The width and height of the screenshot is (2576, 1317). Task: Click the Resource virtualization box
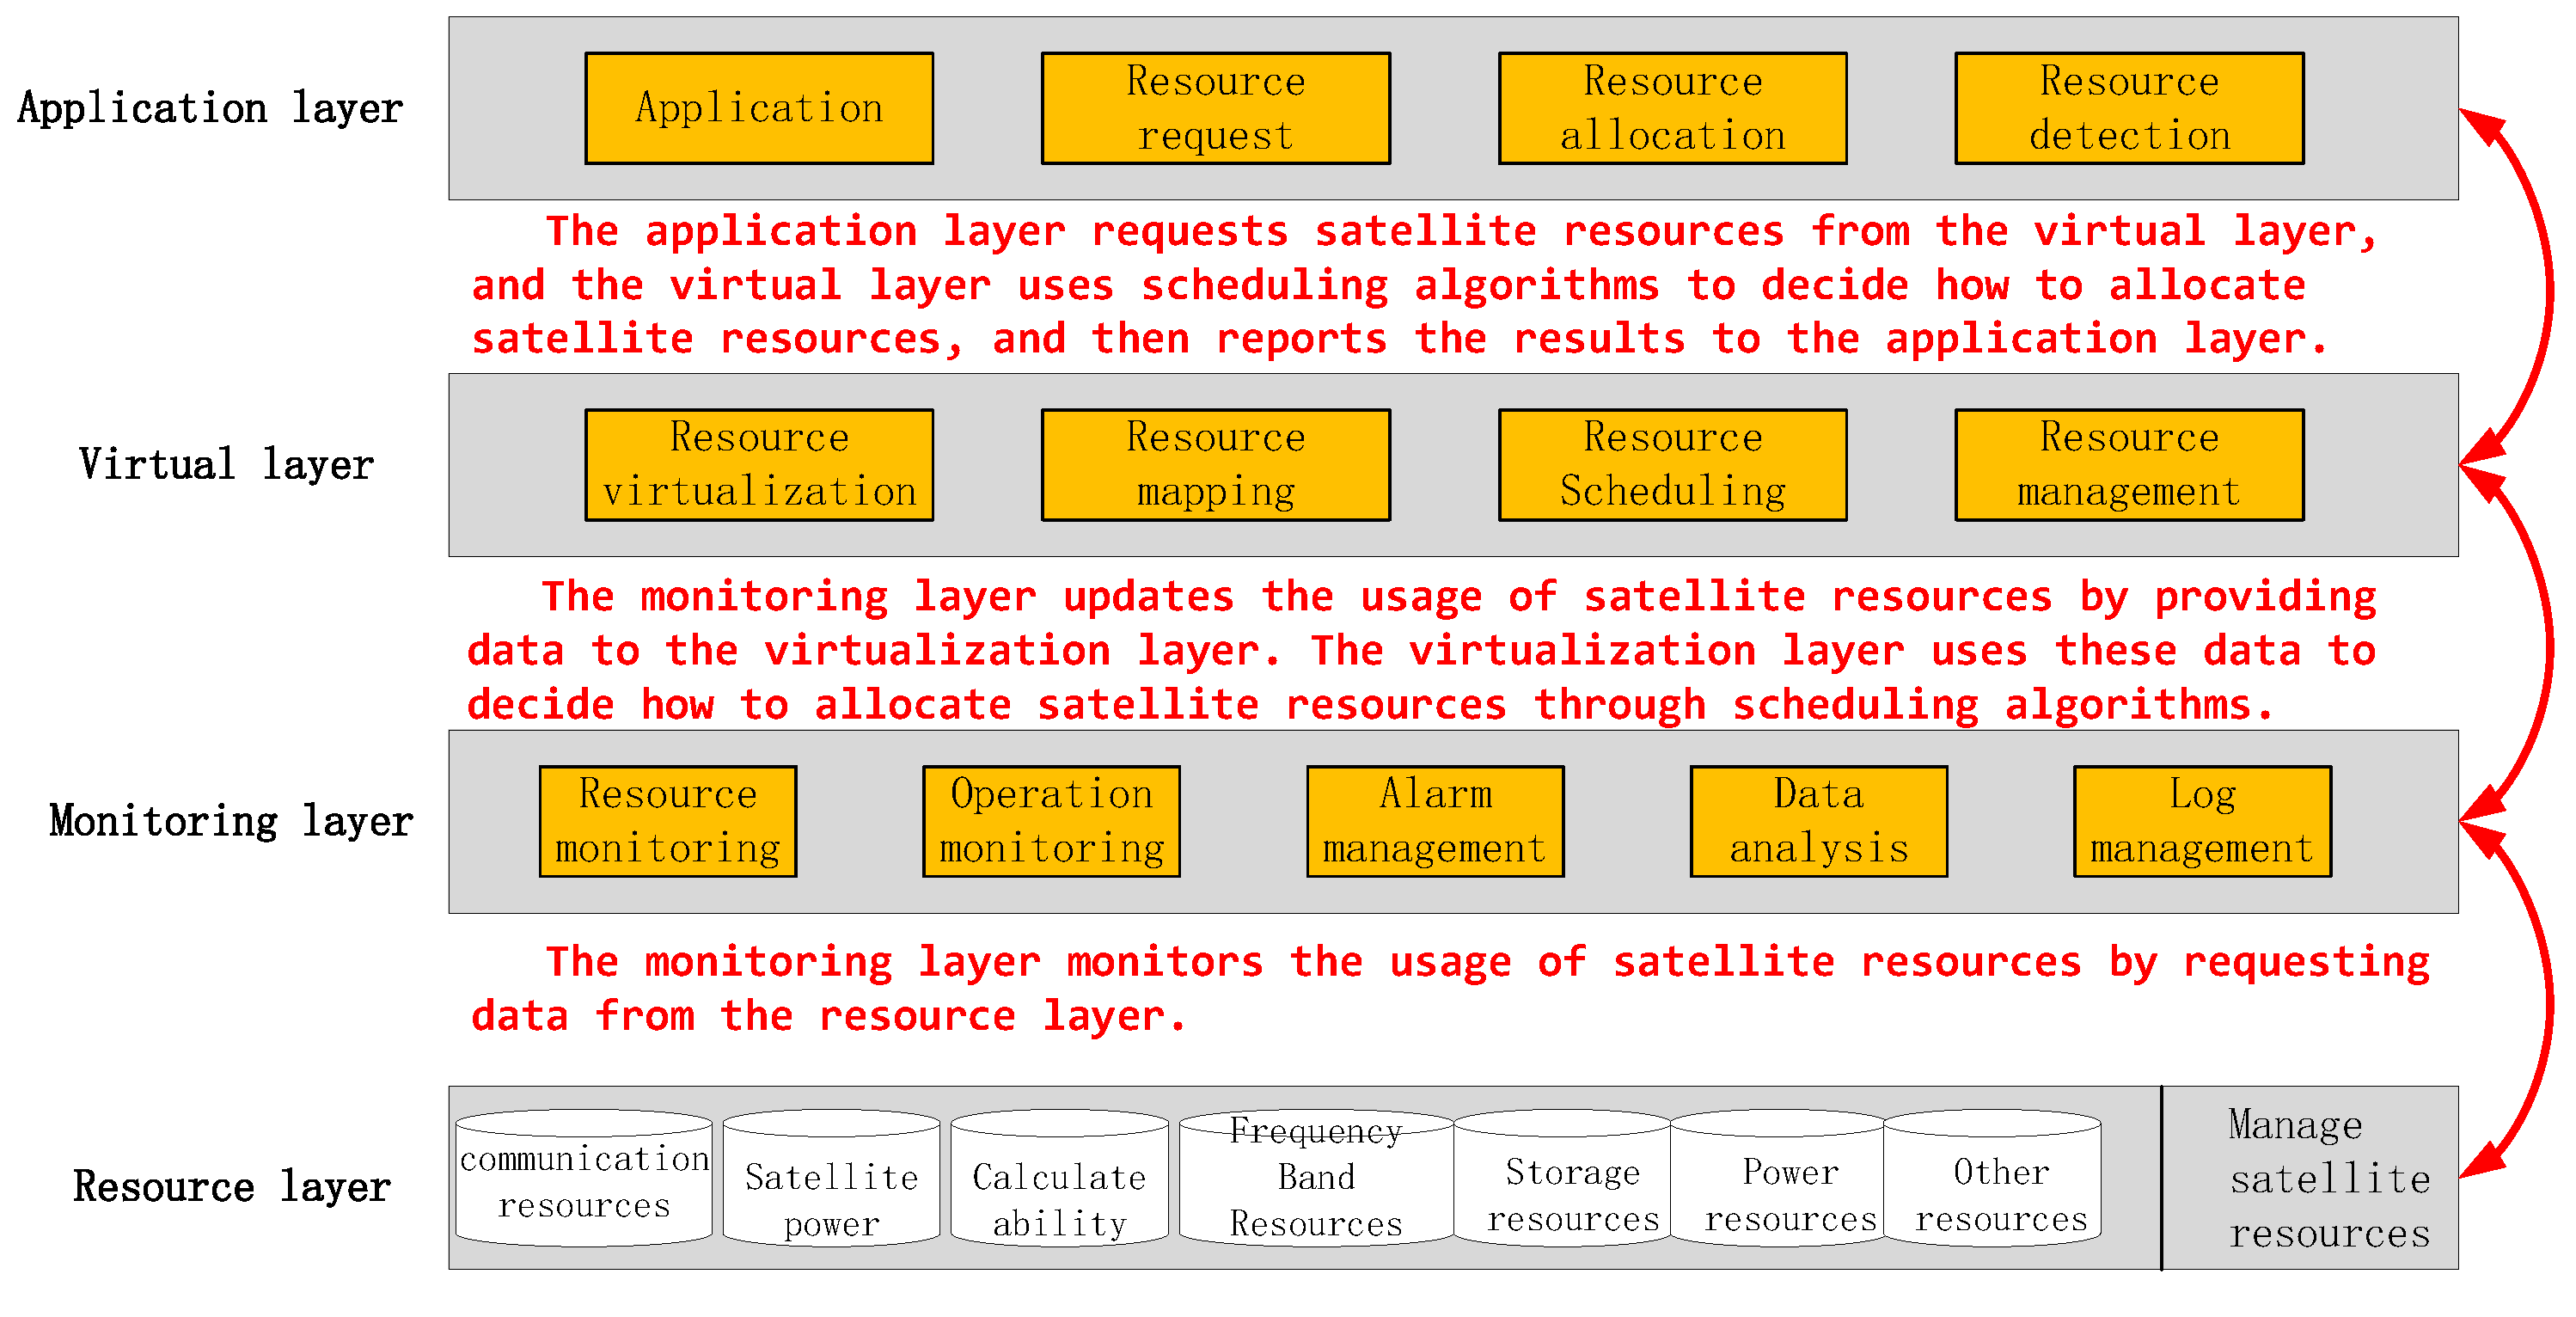759,464
